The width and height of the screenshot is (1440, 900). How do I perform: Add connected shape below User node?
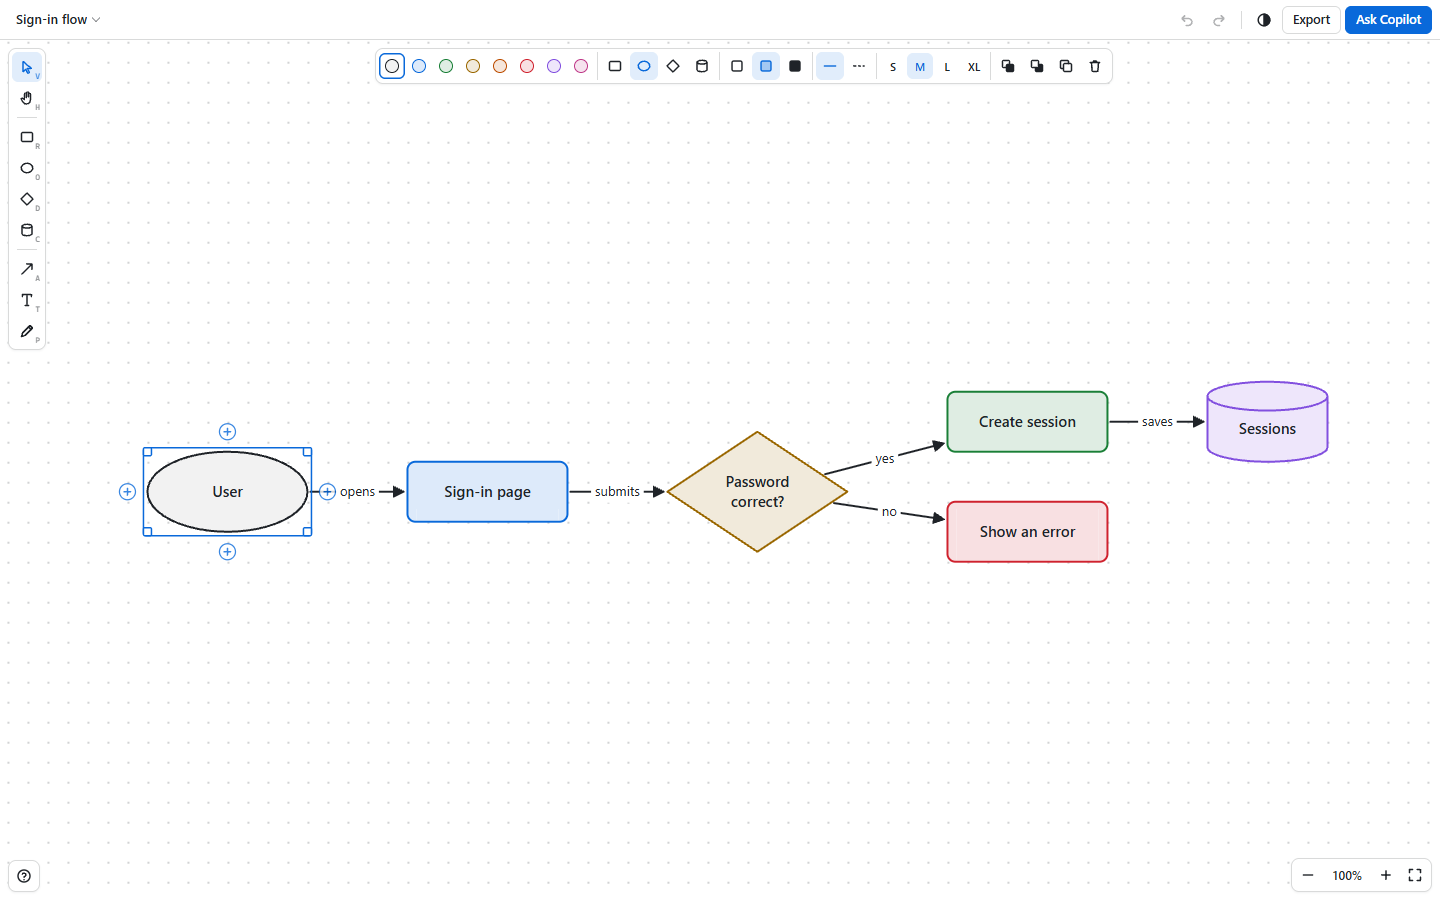(227, 552)
